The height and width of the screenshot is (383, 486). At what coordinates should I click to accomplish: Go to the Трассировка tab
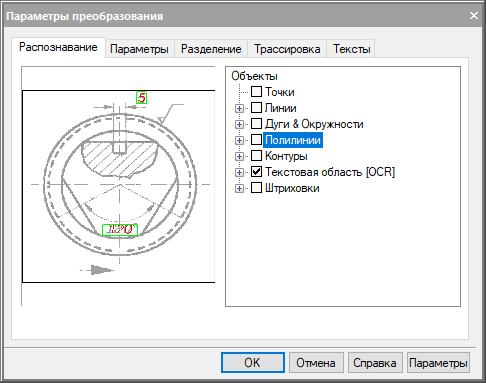[287, 49]
